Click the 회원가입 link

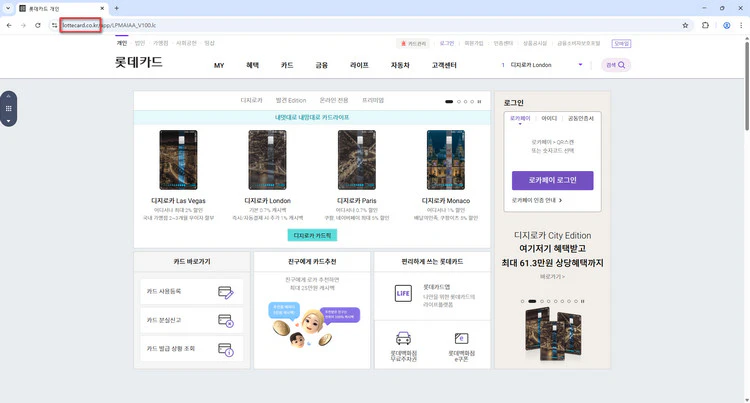click(x=474, y=43)
